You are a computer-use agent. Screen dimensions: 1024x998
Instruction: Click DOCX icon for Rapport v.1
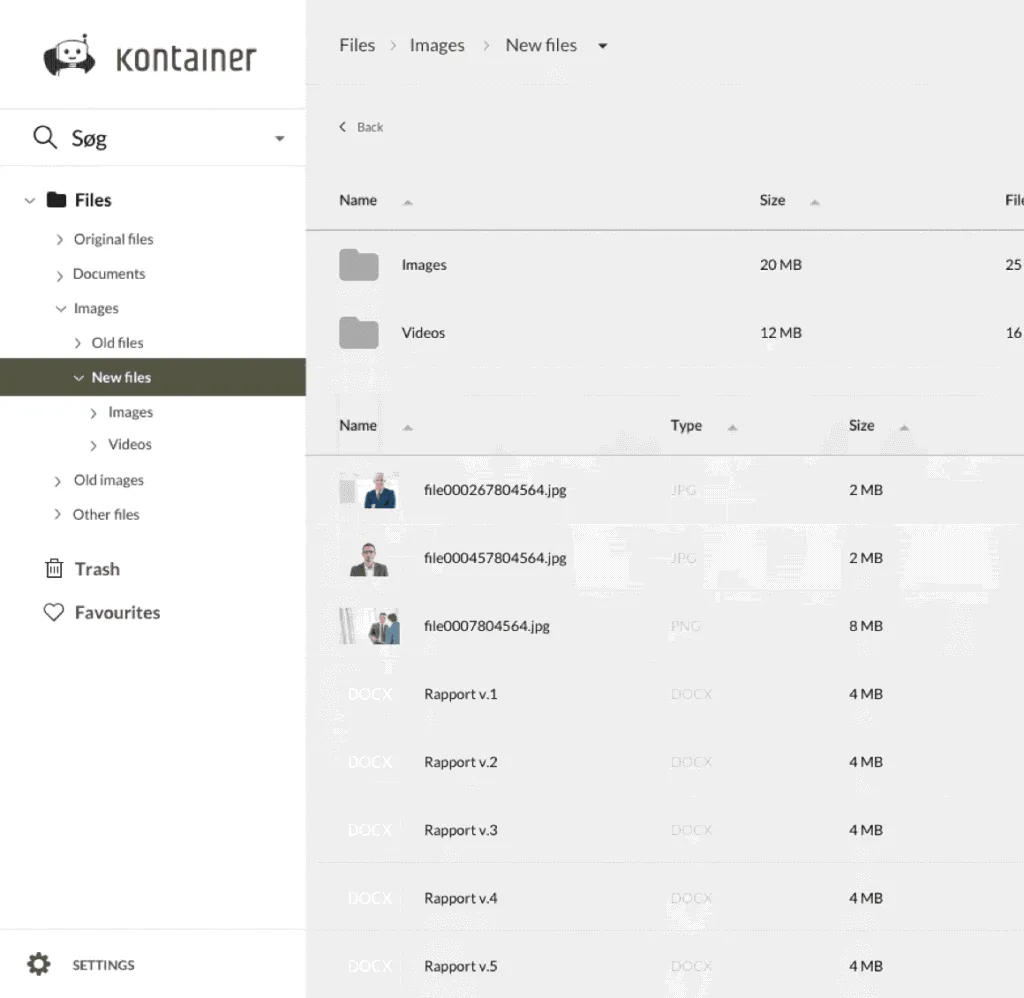tap(370, 694)
